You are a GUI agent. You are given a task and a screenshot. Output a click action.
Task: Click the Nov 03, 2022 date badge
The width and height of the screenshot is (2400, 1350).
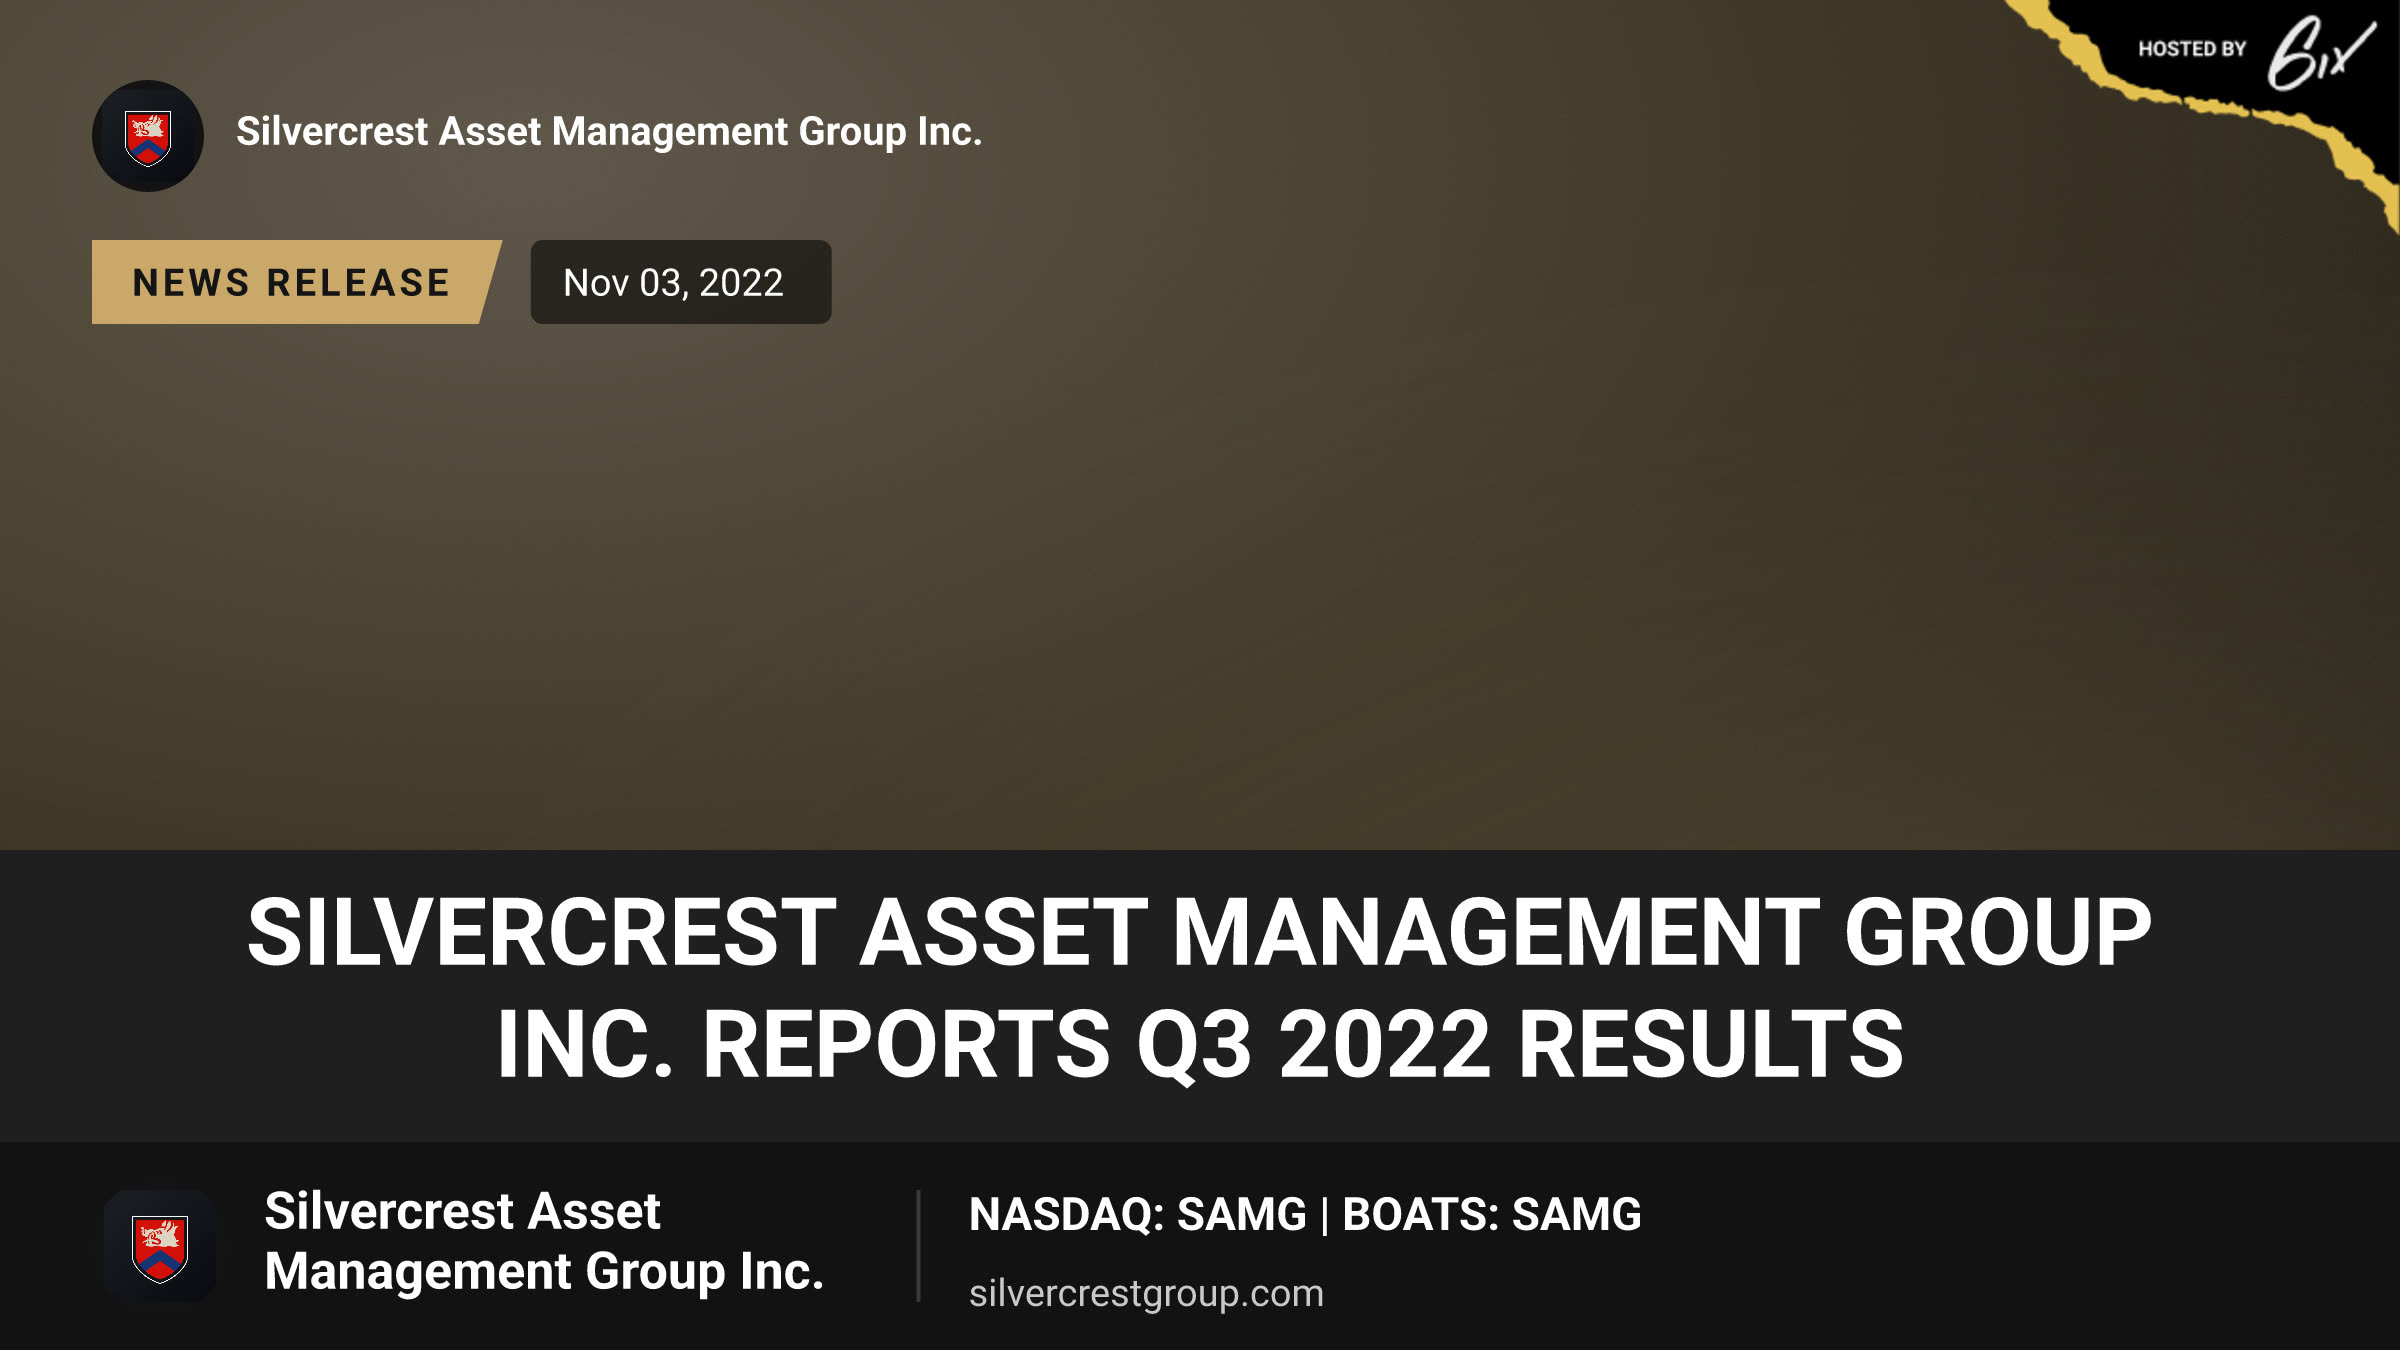pyautogui.click(x=681, y=282)
